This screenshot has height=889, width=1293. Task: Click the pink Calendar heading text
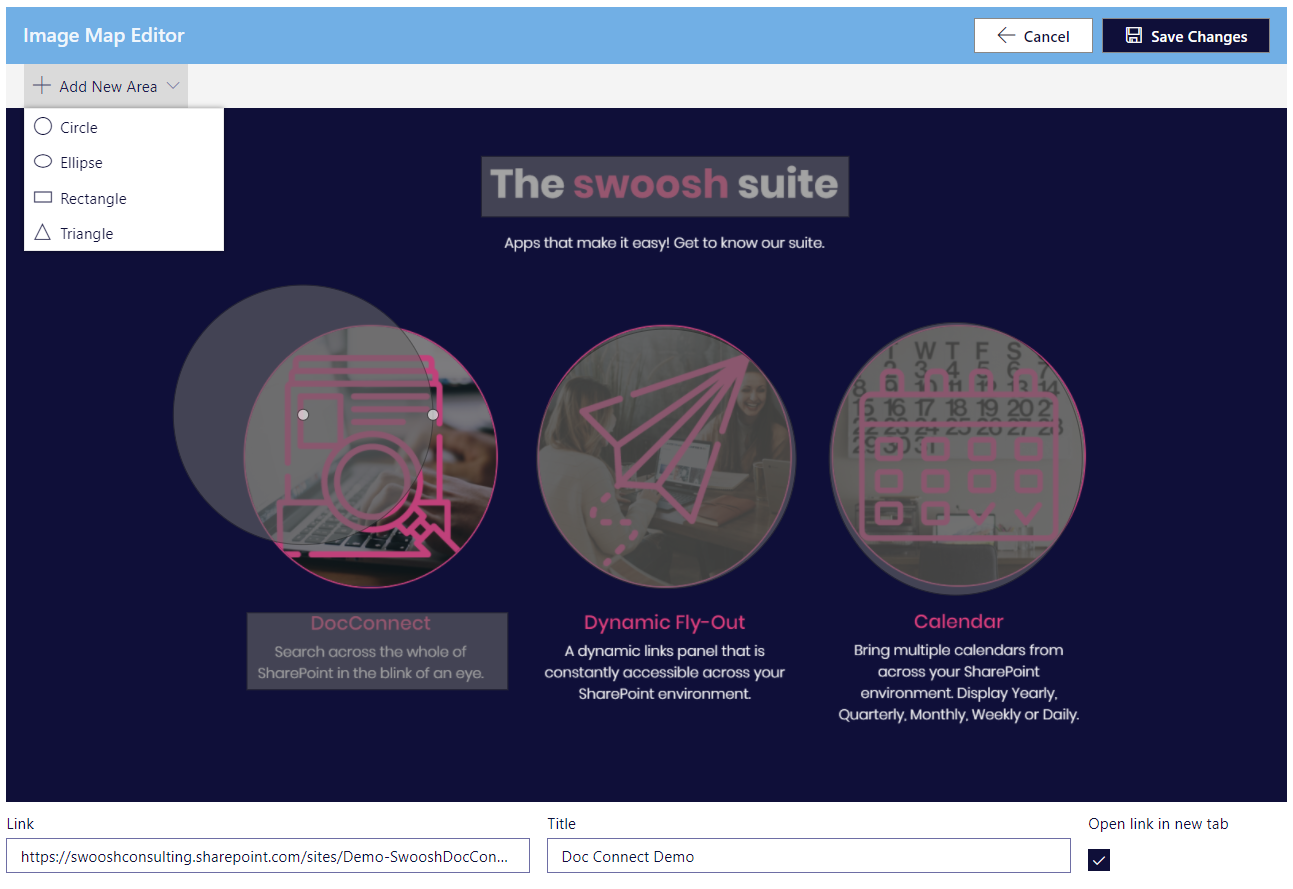[958, 622]
